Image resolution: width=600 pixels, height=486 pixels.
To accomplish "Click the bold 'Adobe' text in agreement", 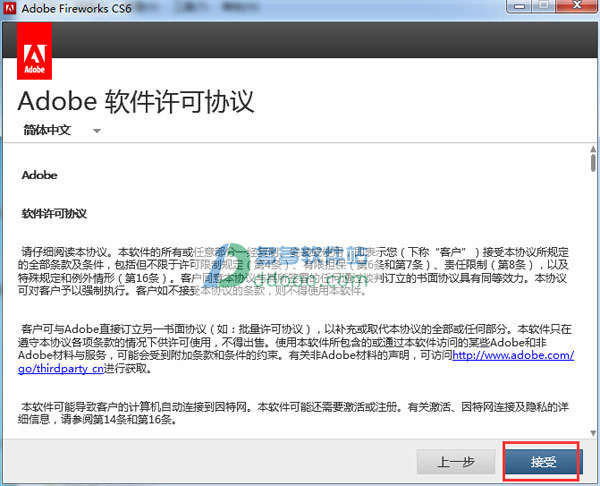I will (39, 175).
